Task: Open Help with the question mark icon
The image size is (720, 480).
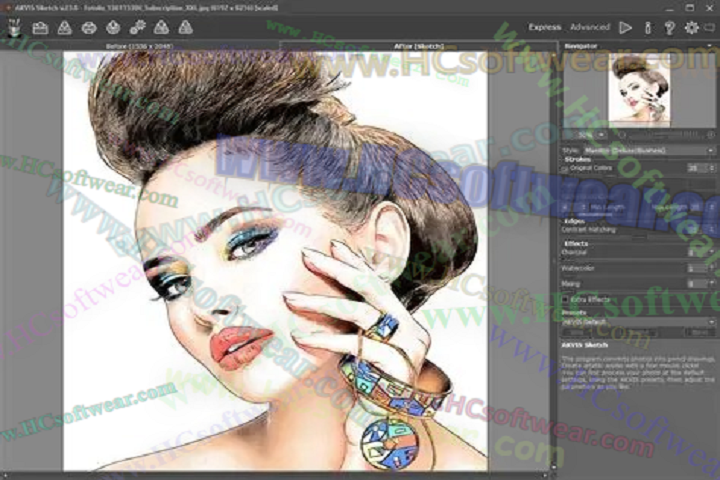Action: [x=669, y=28]
